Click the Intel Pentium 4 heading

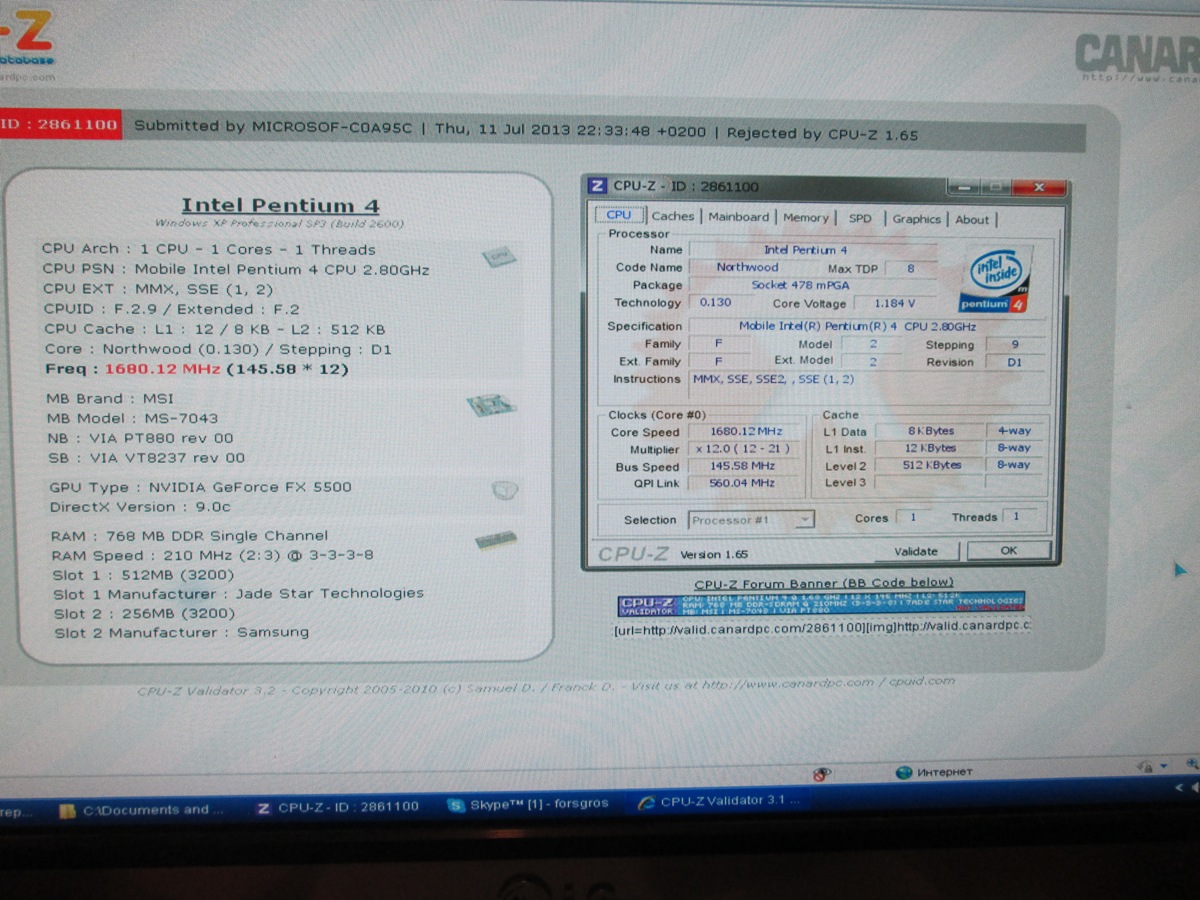click(281, 206)
